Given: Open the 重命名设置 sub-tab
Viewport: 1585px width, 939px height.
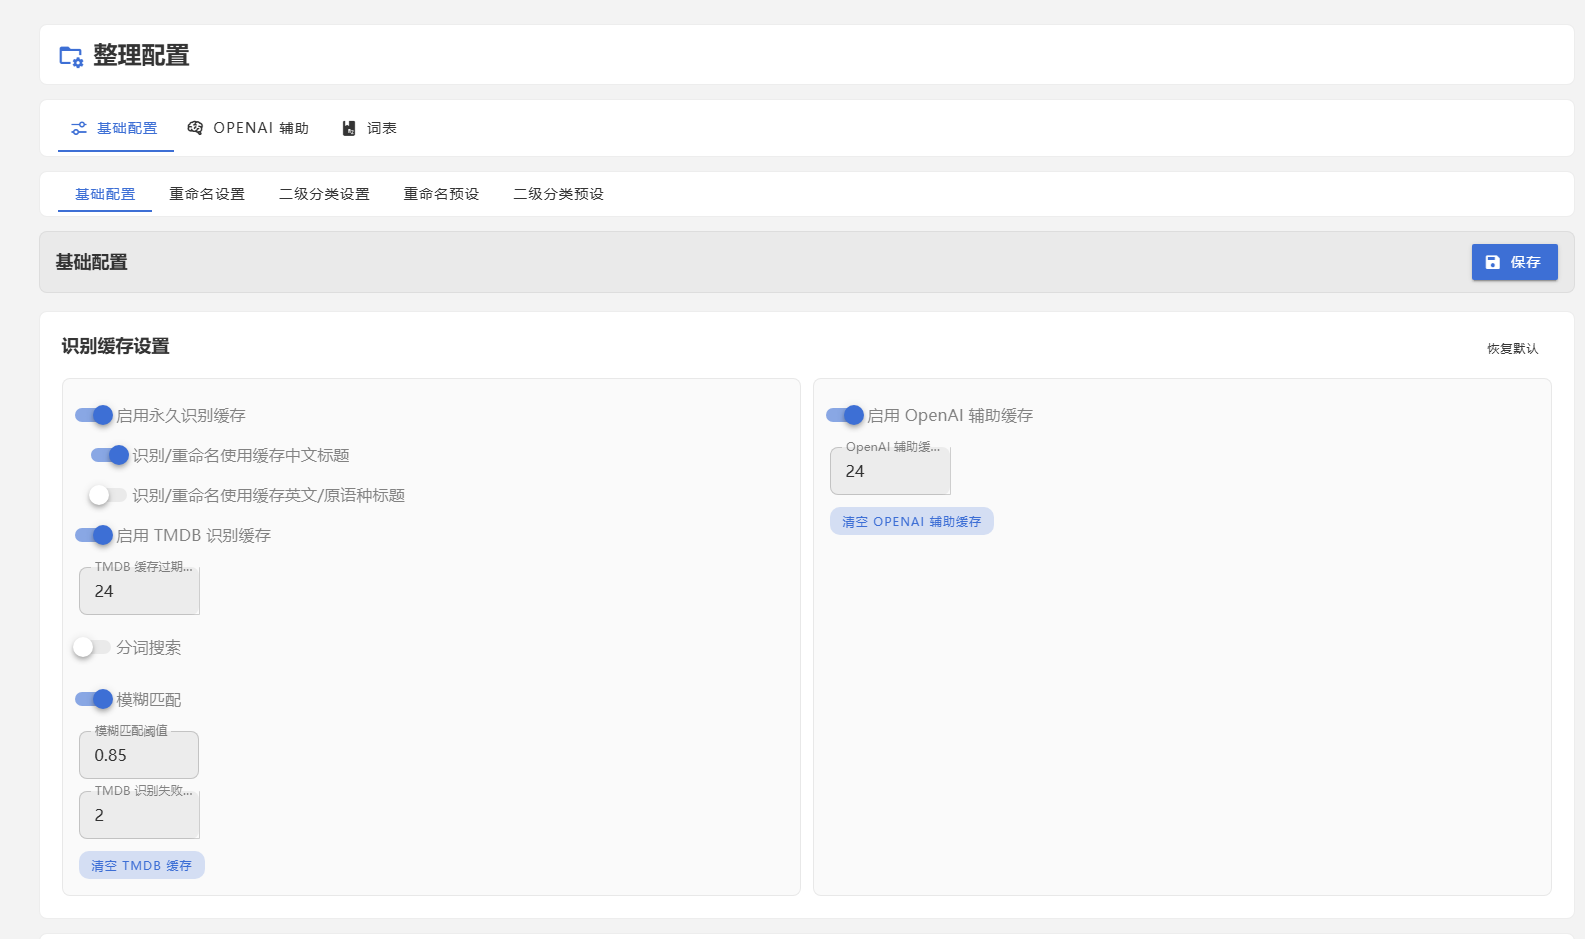Looking at the screenshot, I should tap(207, 194).
